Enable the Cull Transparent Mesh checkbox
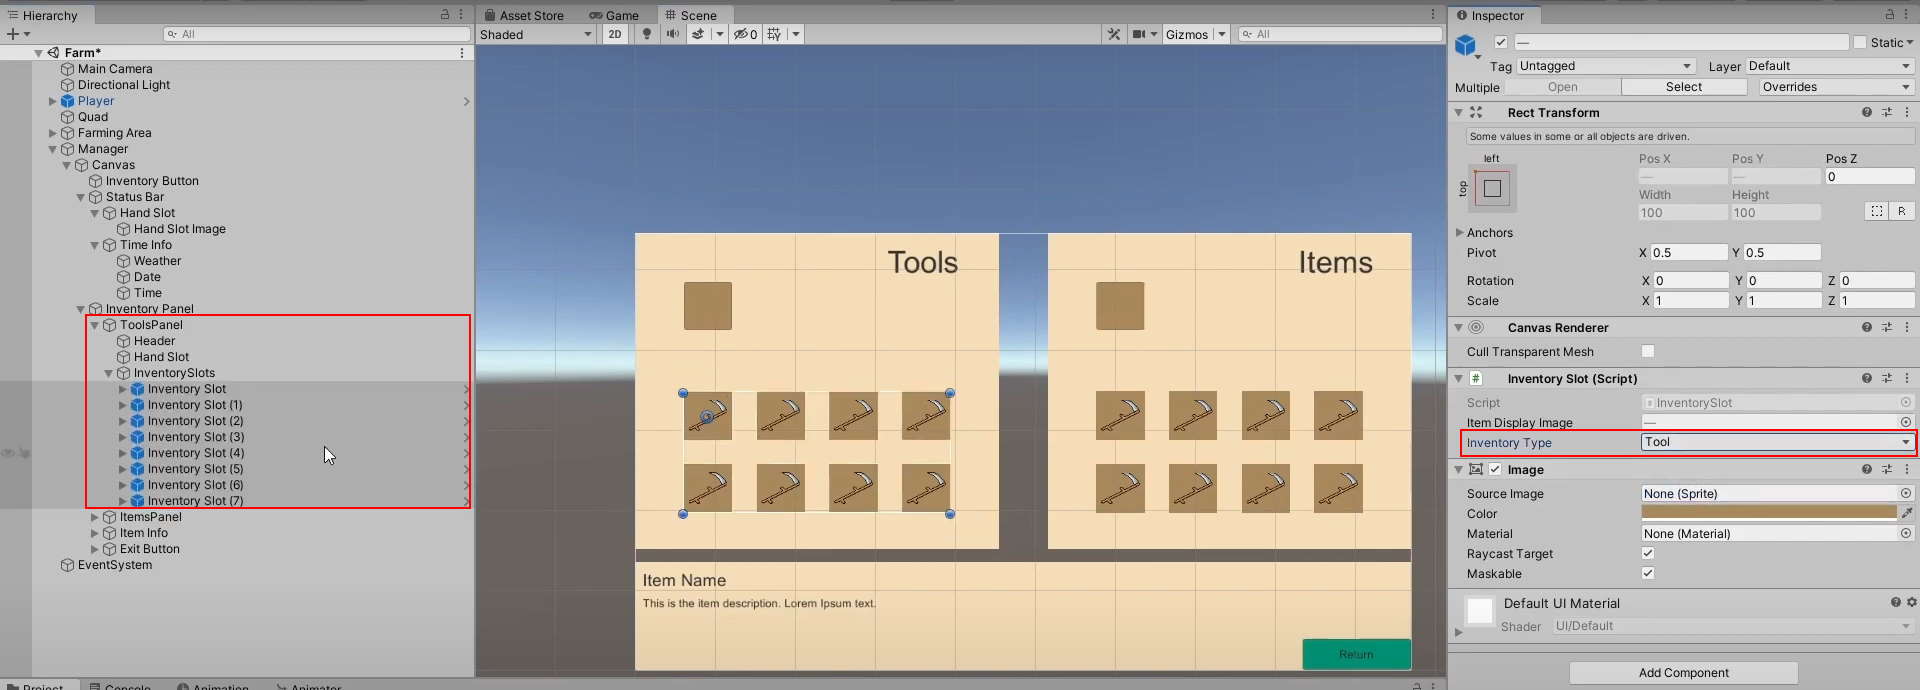Image resolution: width=1920 pixels, height=690 pixels. 1648,351
